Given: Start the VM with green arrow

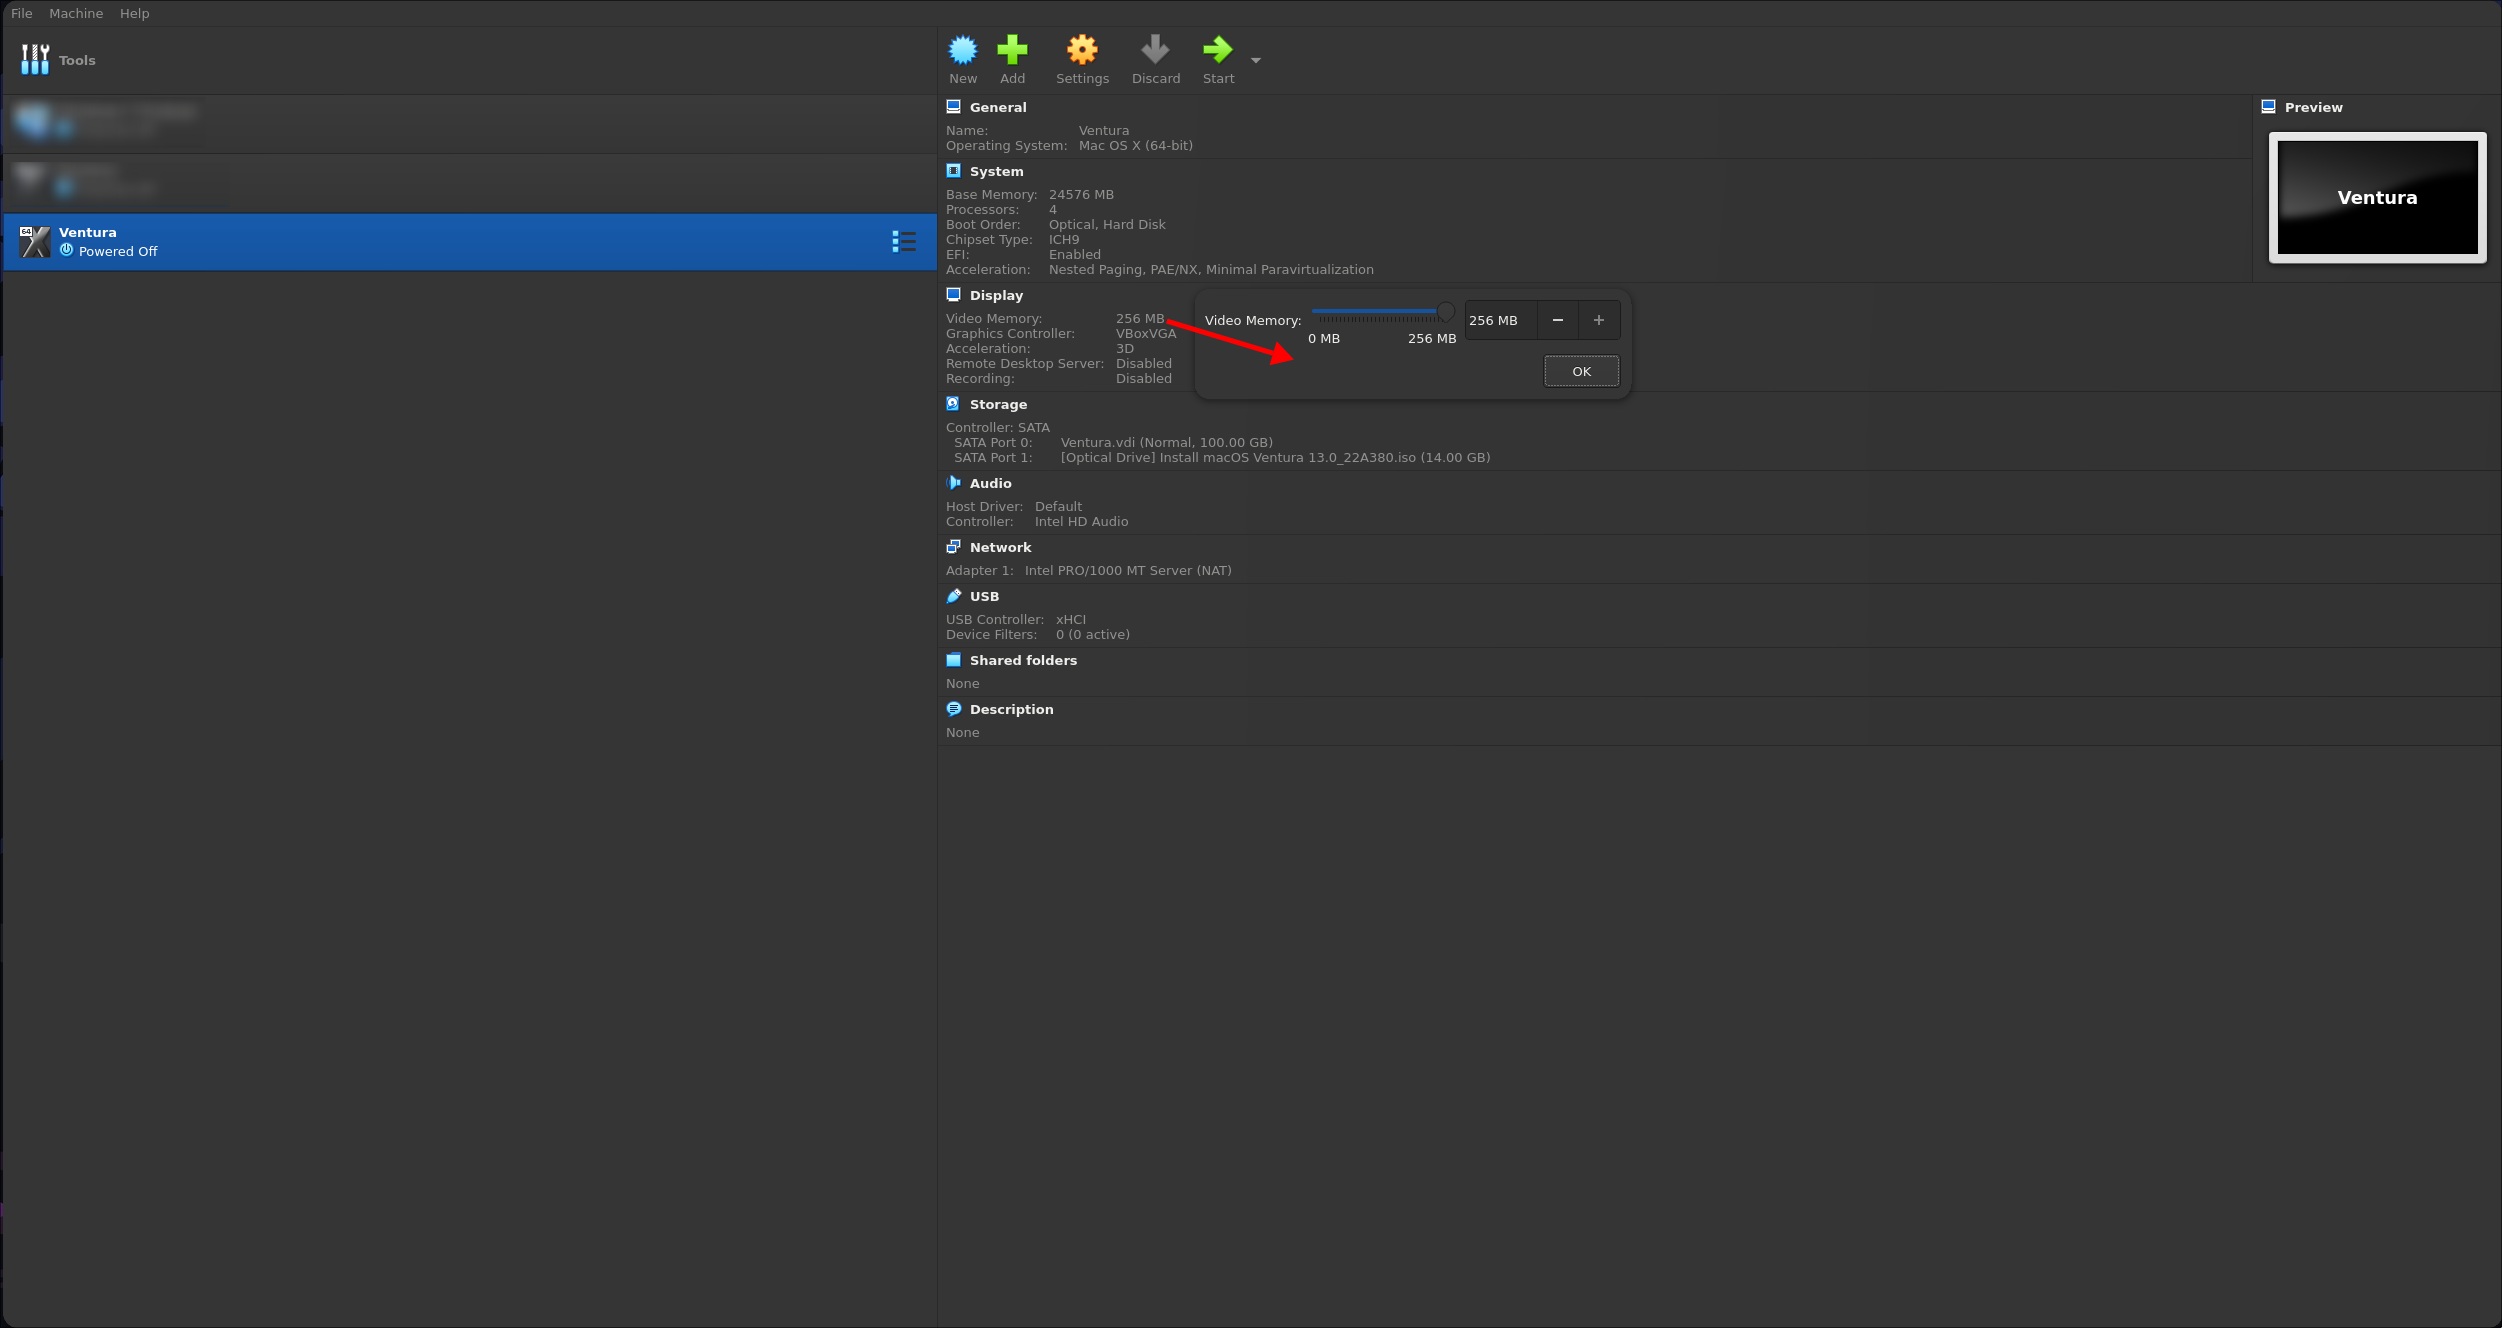Looking at the screenshot, I should pos(1217,50).
